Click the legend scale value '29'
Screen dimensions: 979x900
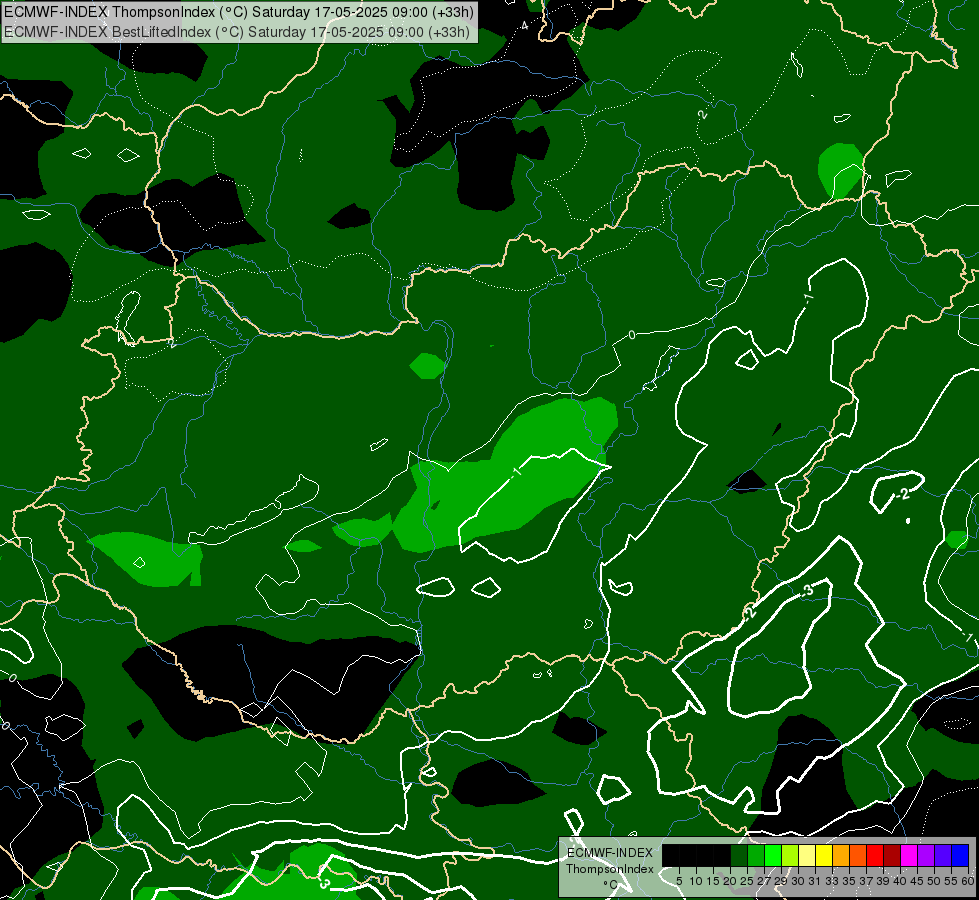[781, 881]
